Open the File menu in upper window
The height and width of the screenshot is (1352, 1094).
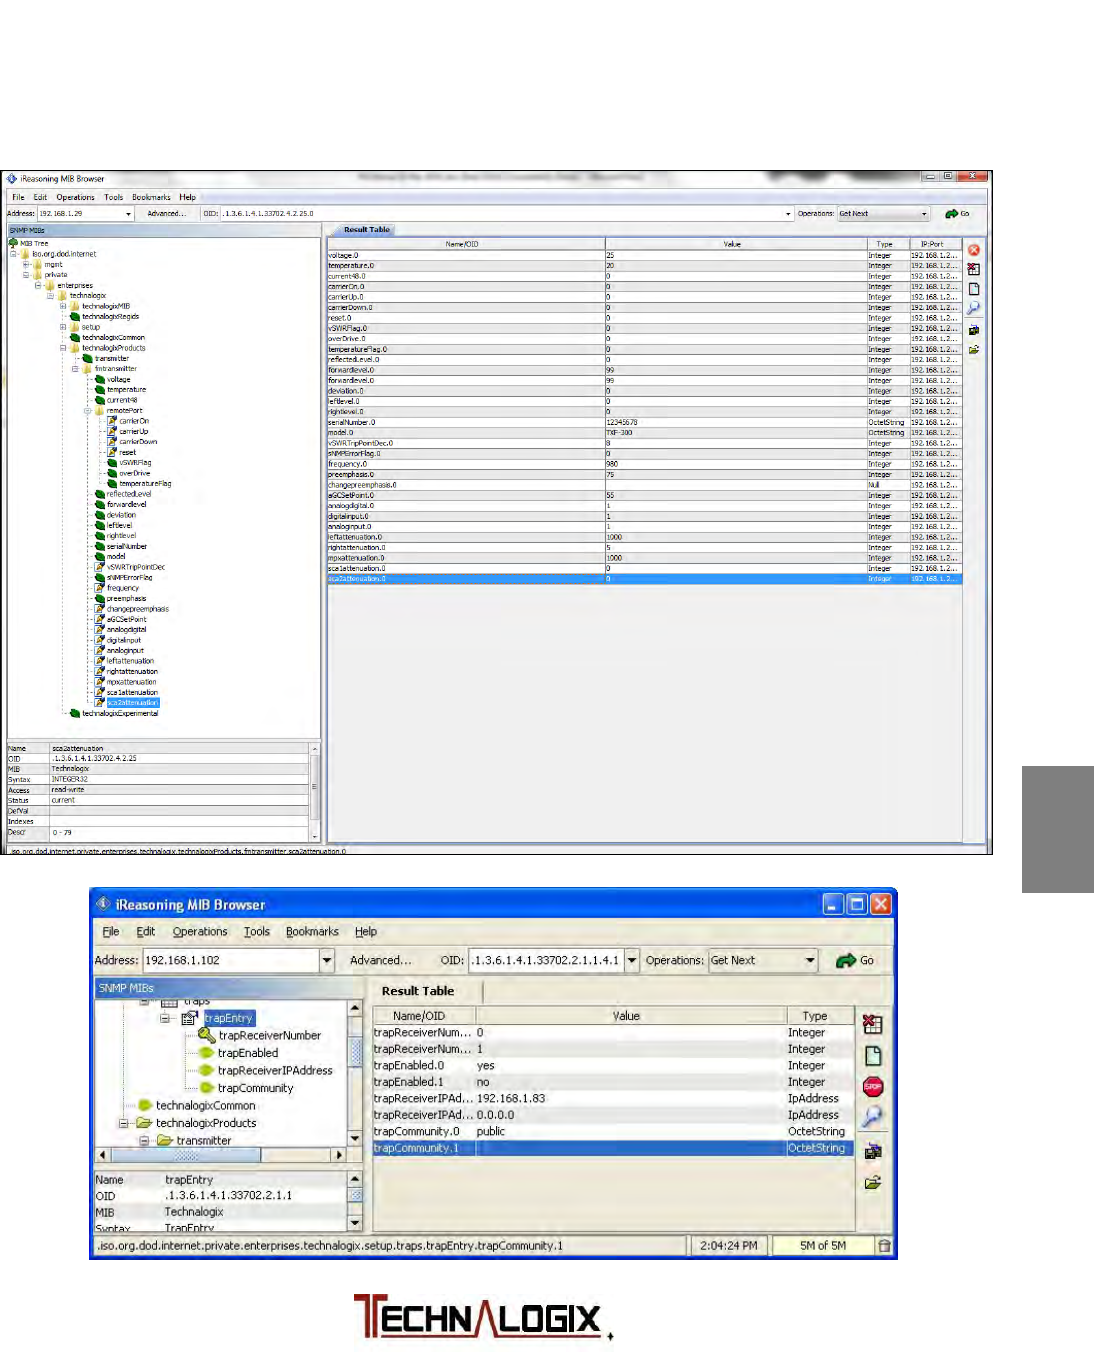pos(18,197)
